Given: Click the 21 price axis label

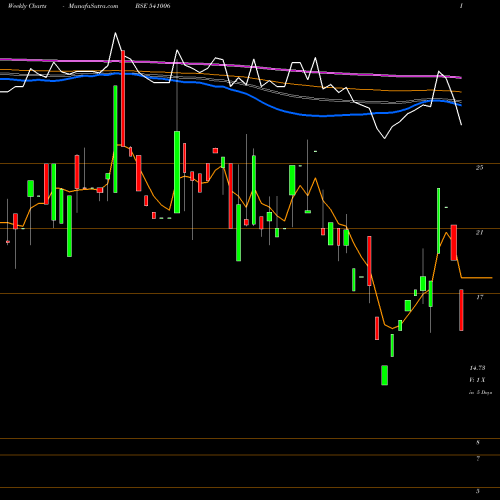Looking at the screenshot, I should pos(479,233).
